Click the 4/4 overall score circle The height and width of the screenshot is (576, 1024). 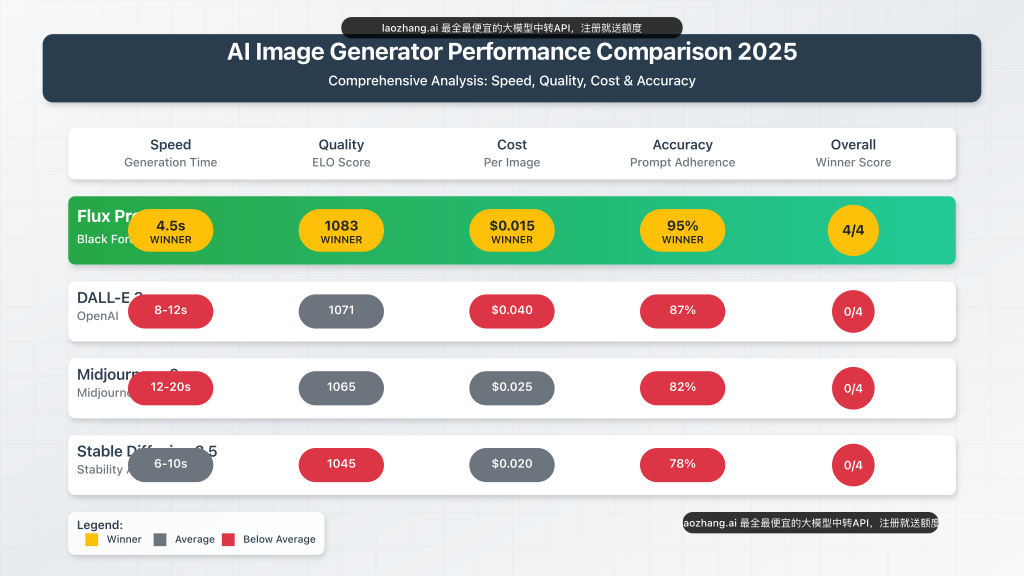click(x=853, y=231)
